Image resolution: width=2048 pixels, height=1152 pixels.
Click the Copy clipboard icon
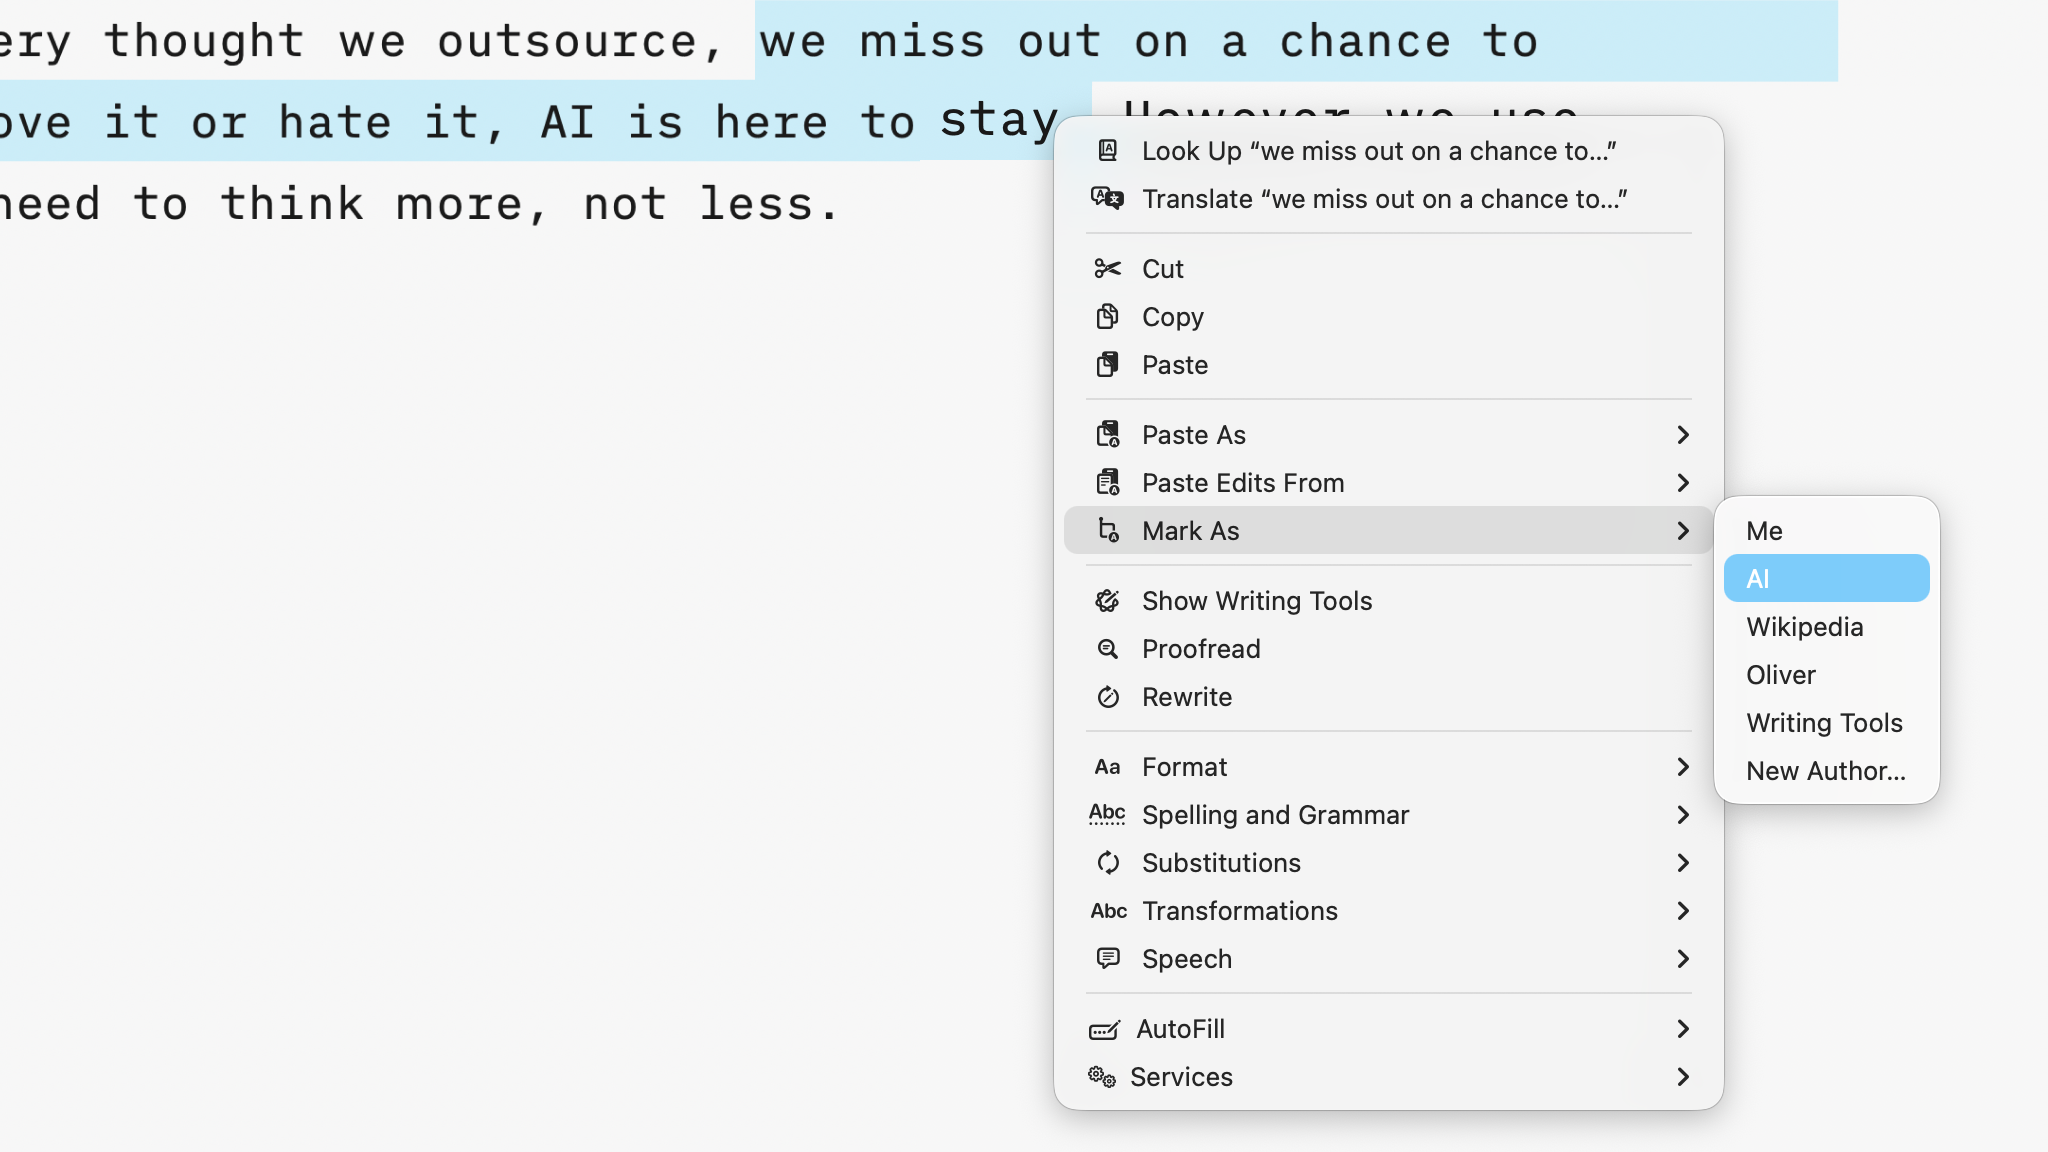coord(1107,316)
